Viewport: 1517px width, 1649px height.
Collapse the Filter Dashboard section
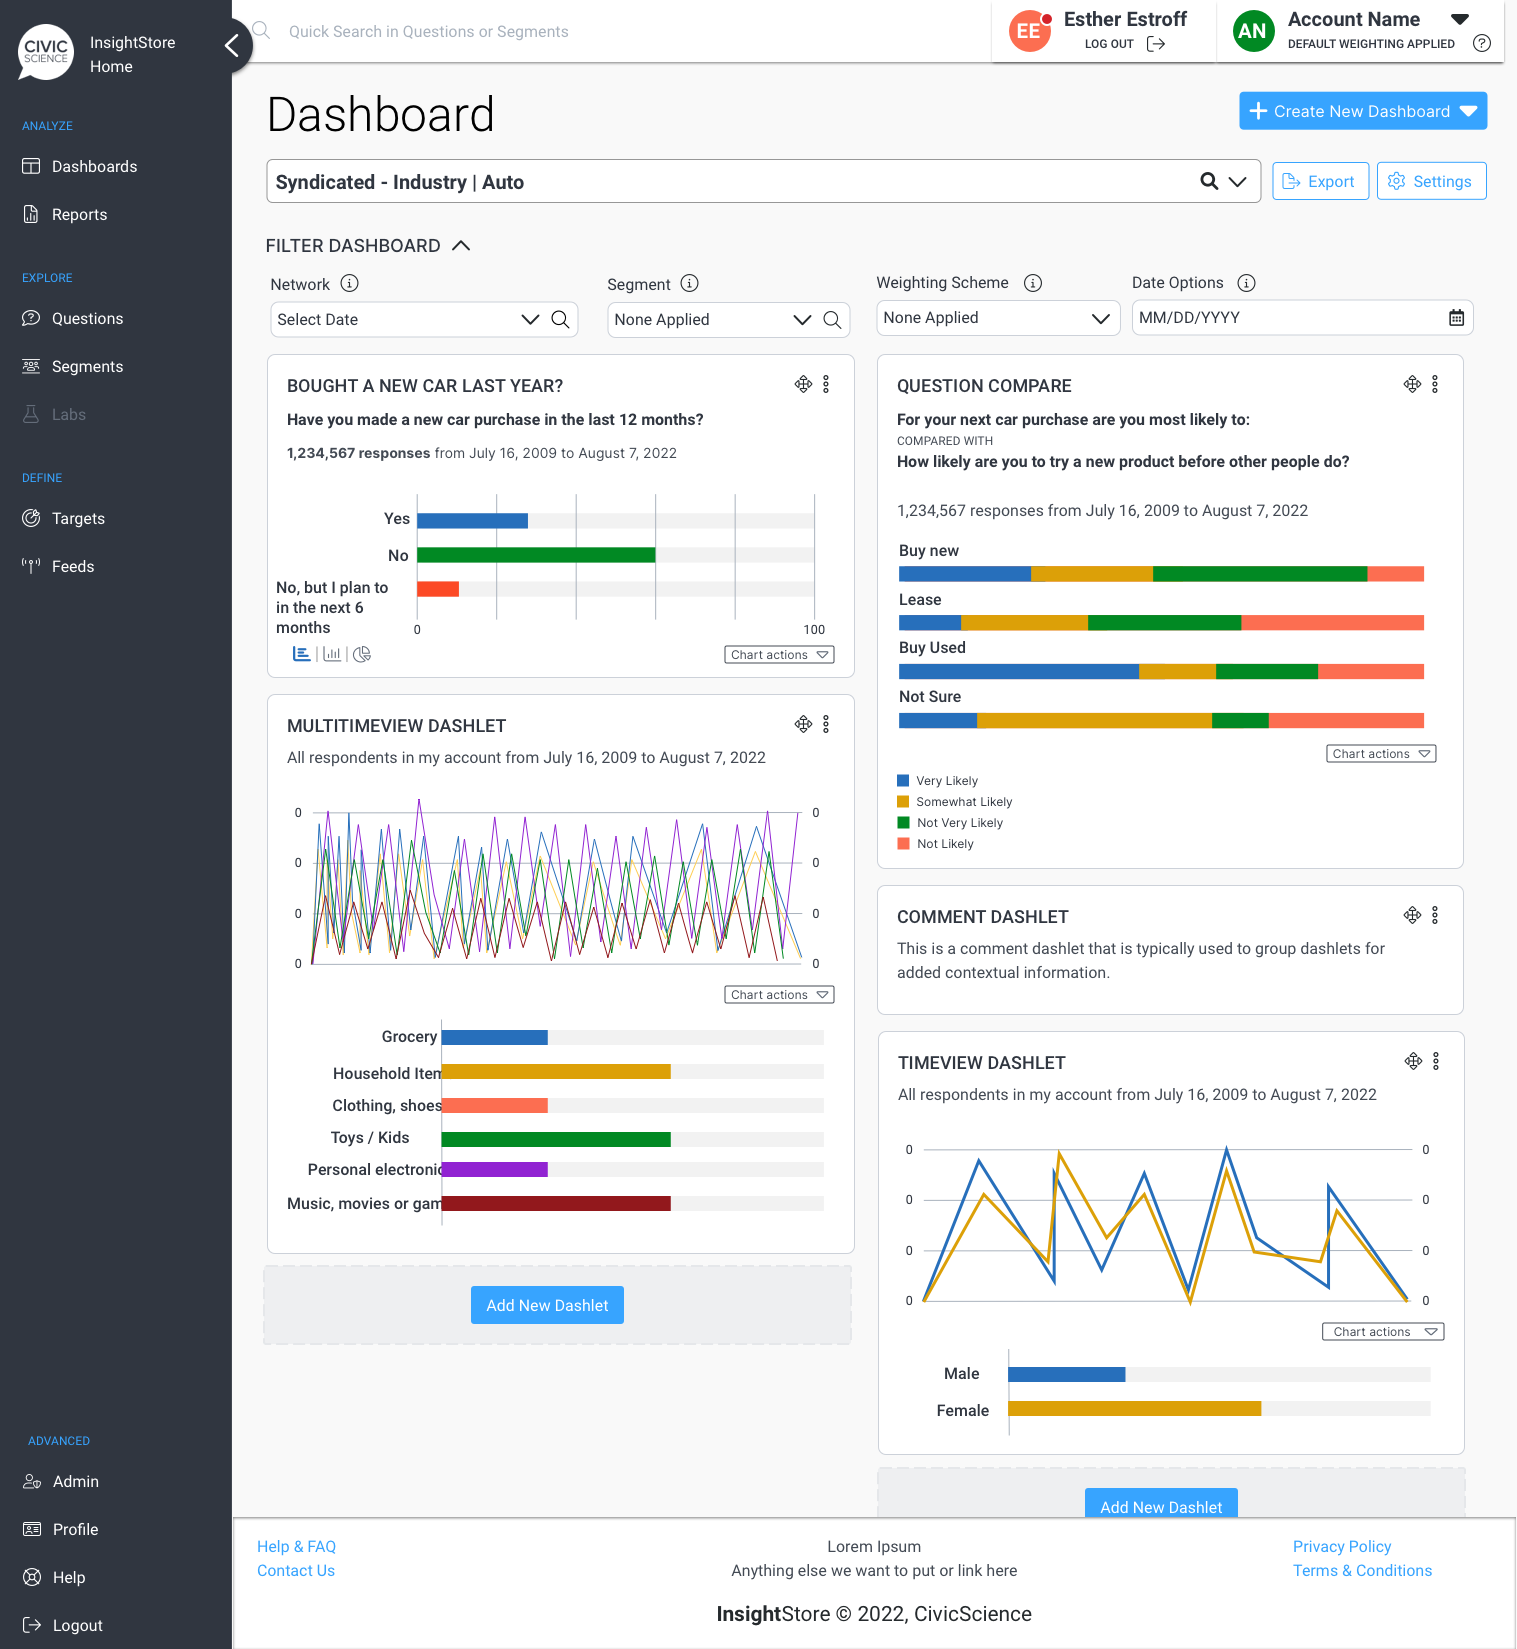click(461, 246)
